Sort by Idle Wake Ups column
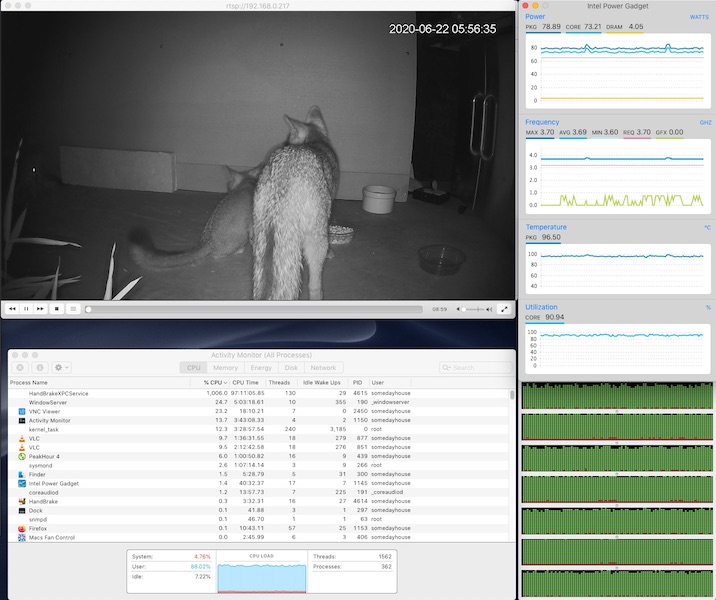The width and height of the screenshot is (716, 600). click(321, 383)
